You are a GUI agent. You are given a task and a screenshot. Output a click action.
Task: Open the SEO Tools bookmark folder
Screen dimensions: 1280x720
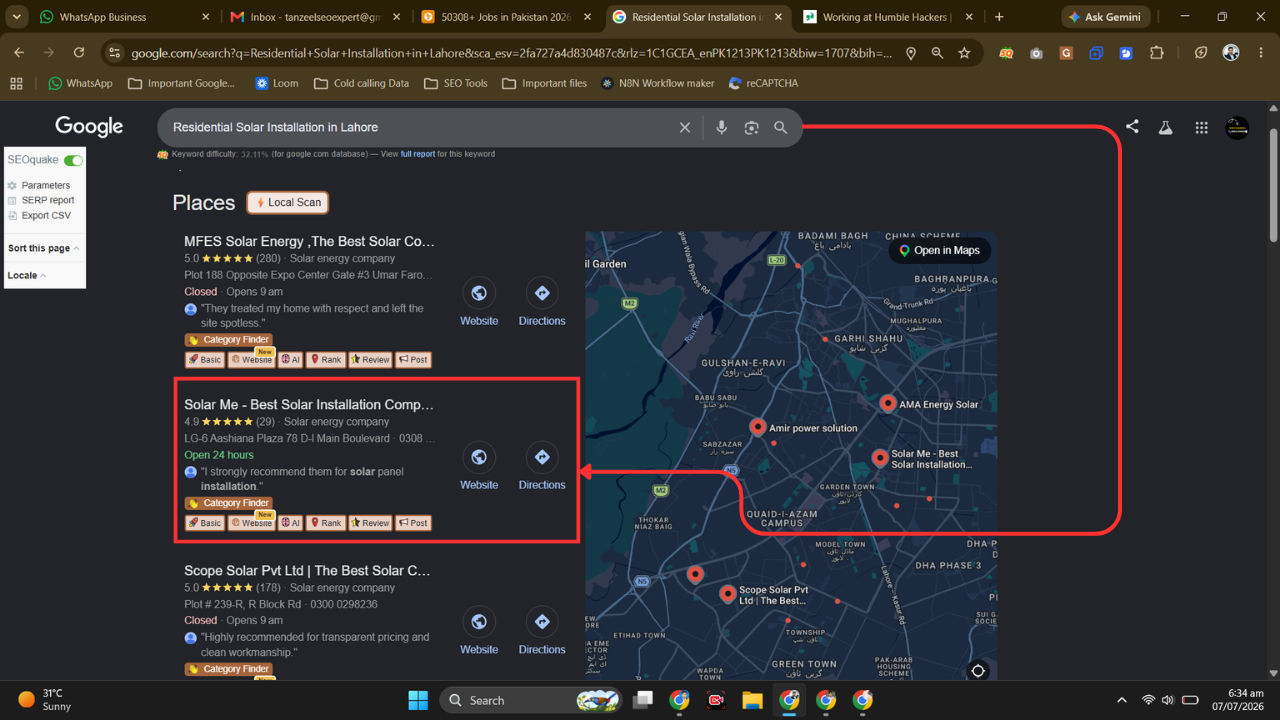(x=455, y=83)
